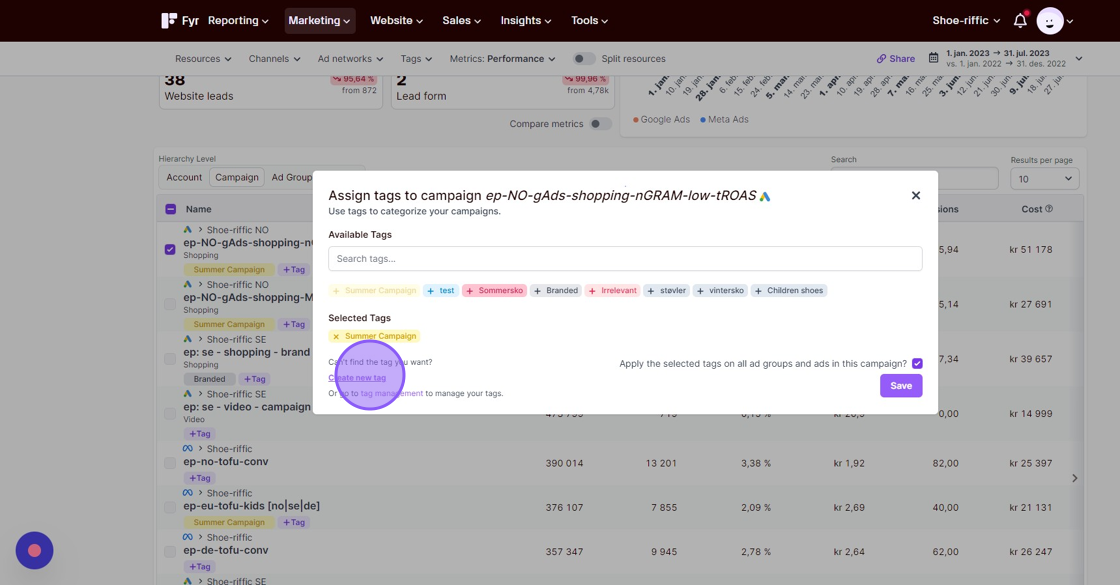1120x585 pixels.
Task: Check the ep-eu-tofu-kids row checkbox
Action: point(170,507)
